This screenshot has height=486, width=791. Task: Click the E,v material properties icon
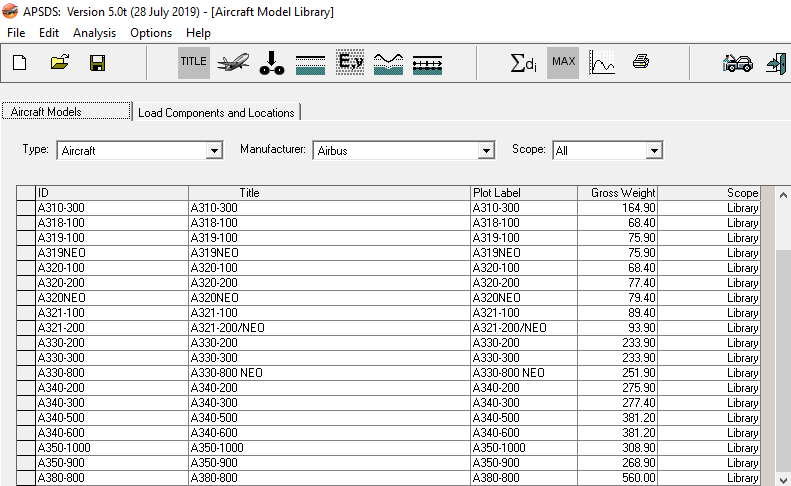click(350, 63)
